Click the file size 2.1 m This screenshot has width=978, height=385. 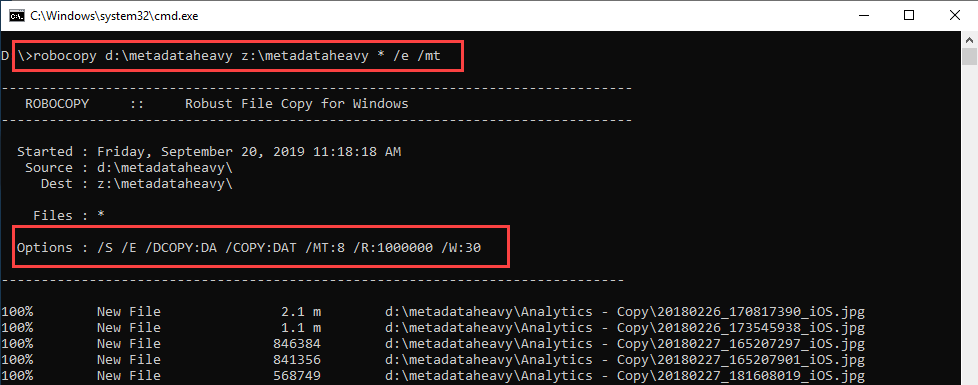(301, 311)
